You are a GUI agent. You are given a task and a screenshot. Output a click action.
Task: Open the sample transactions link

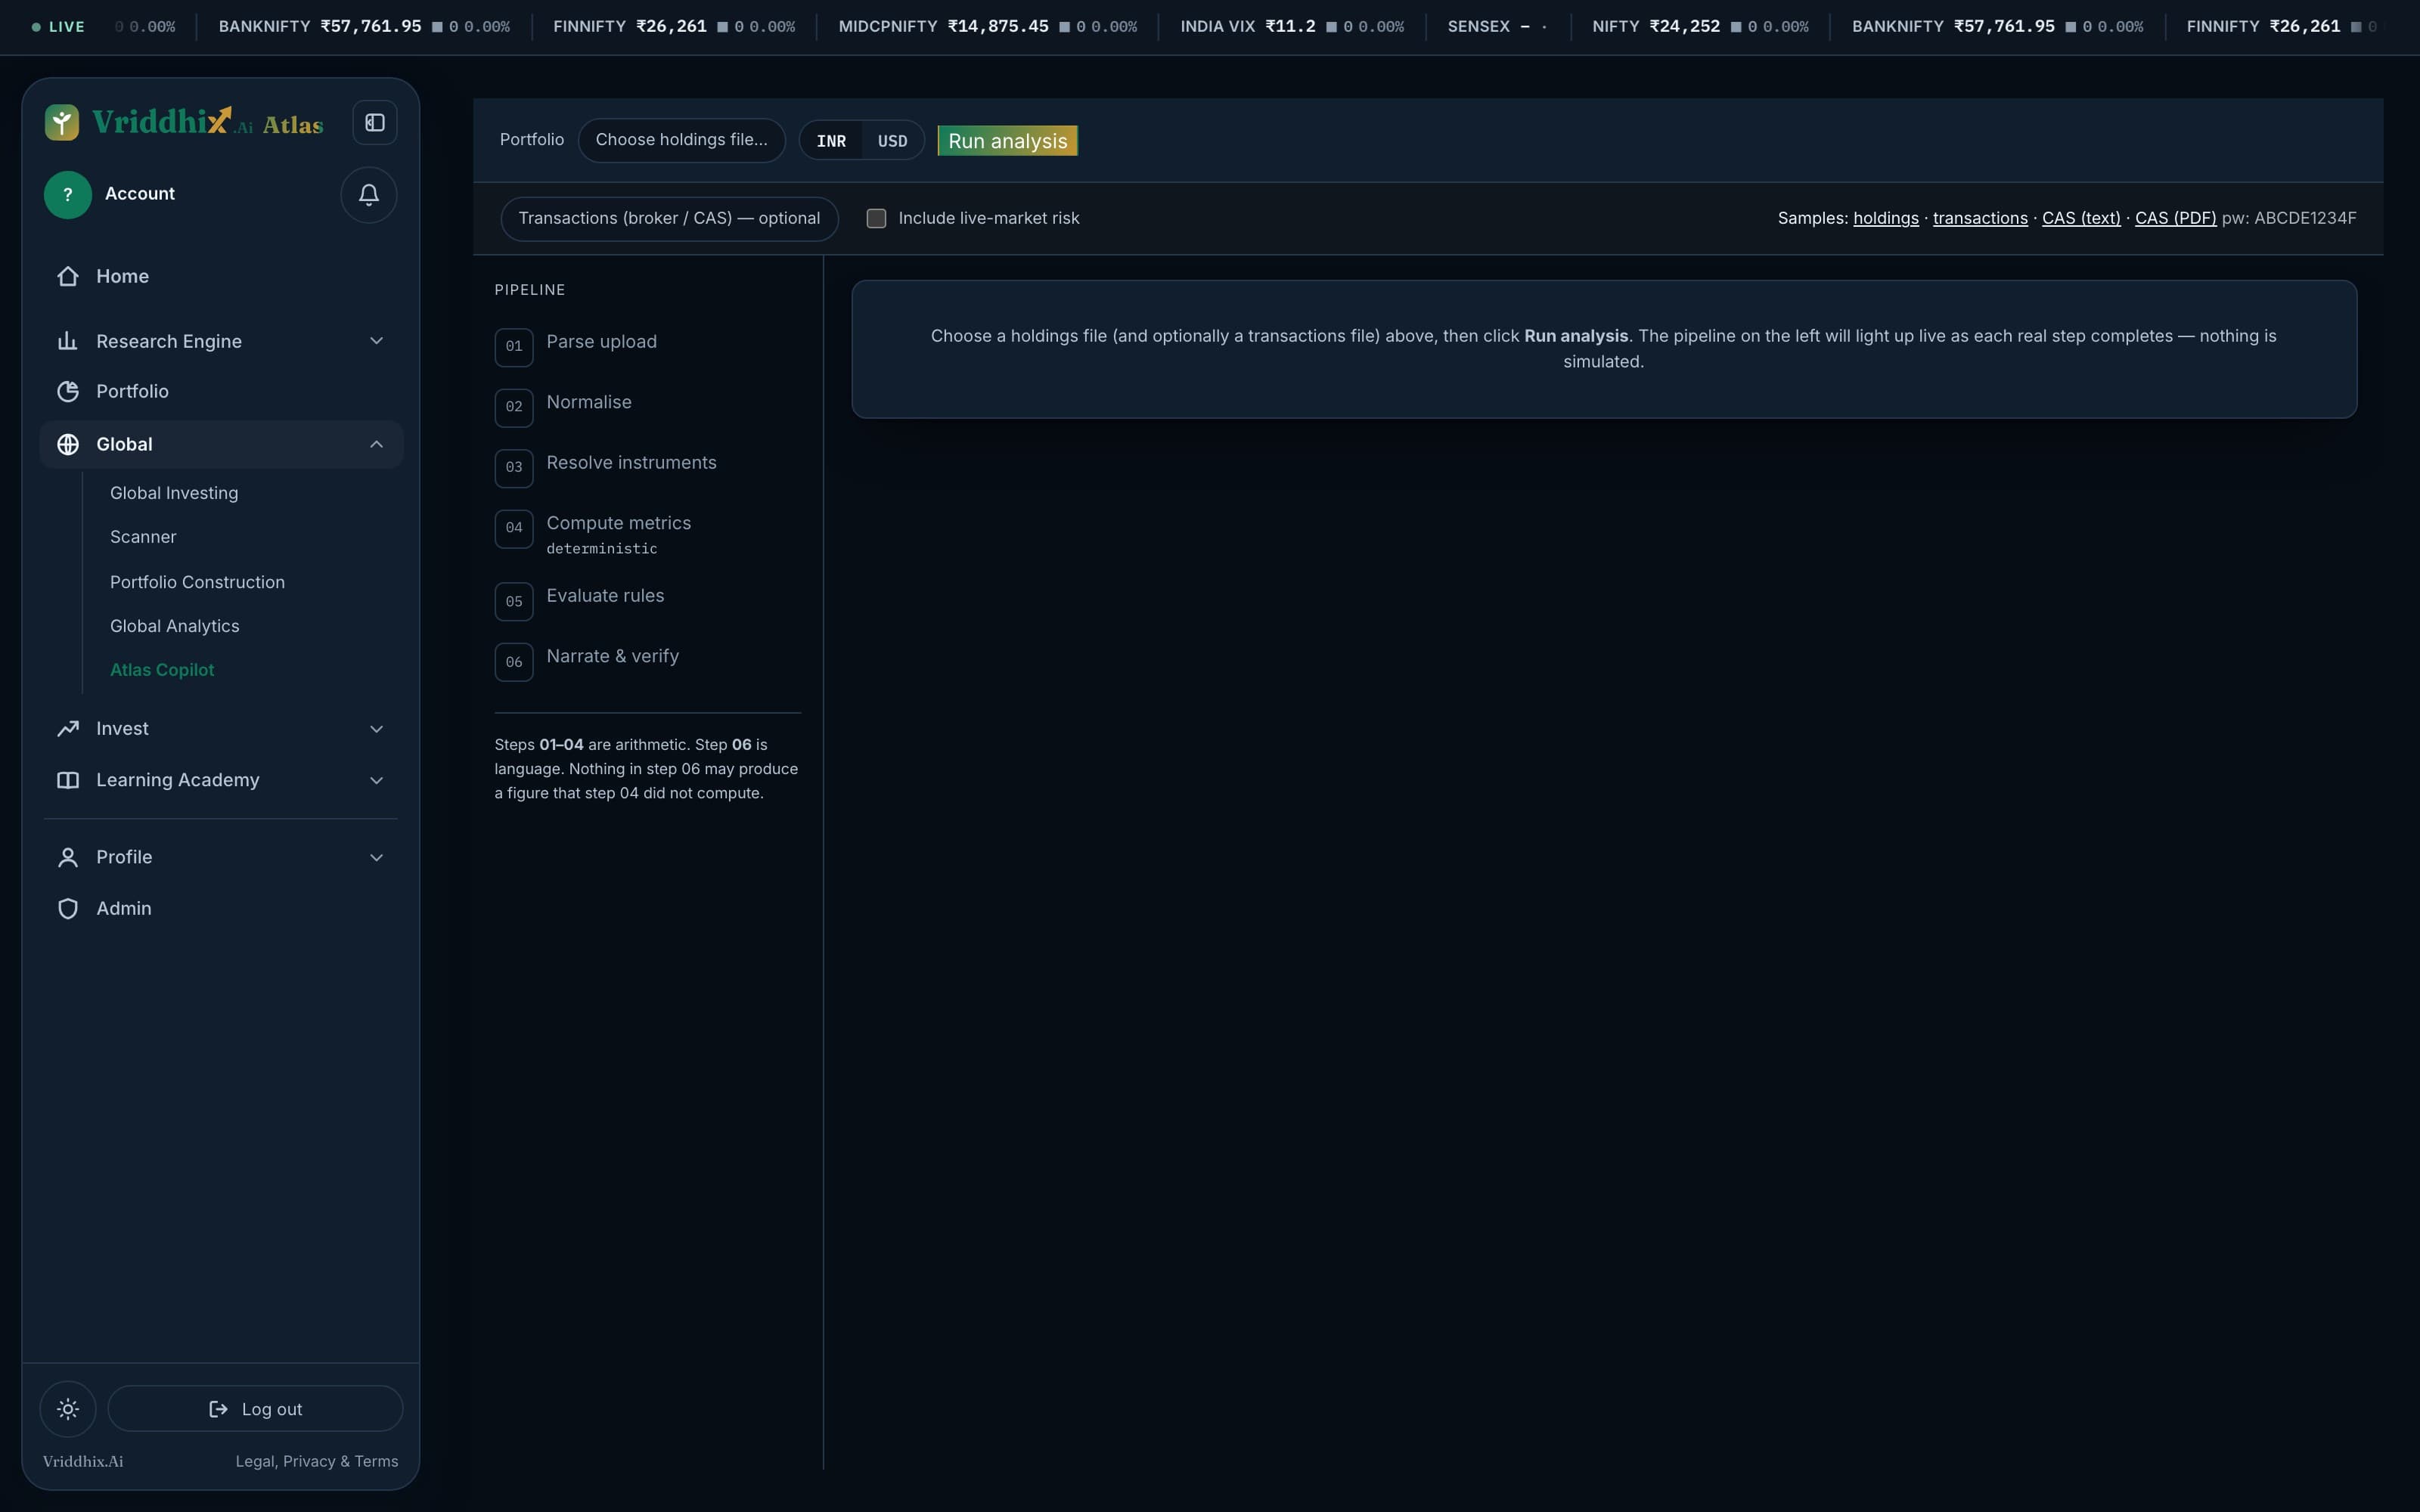1980,218
